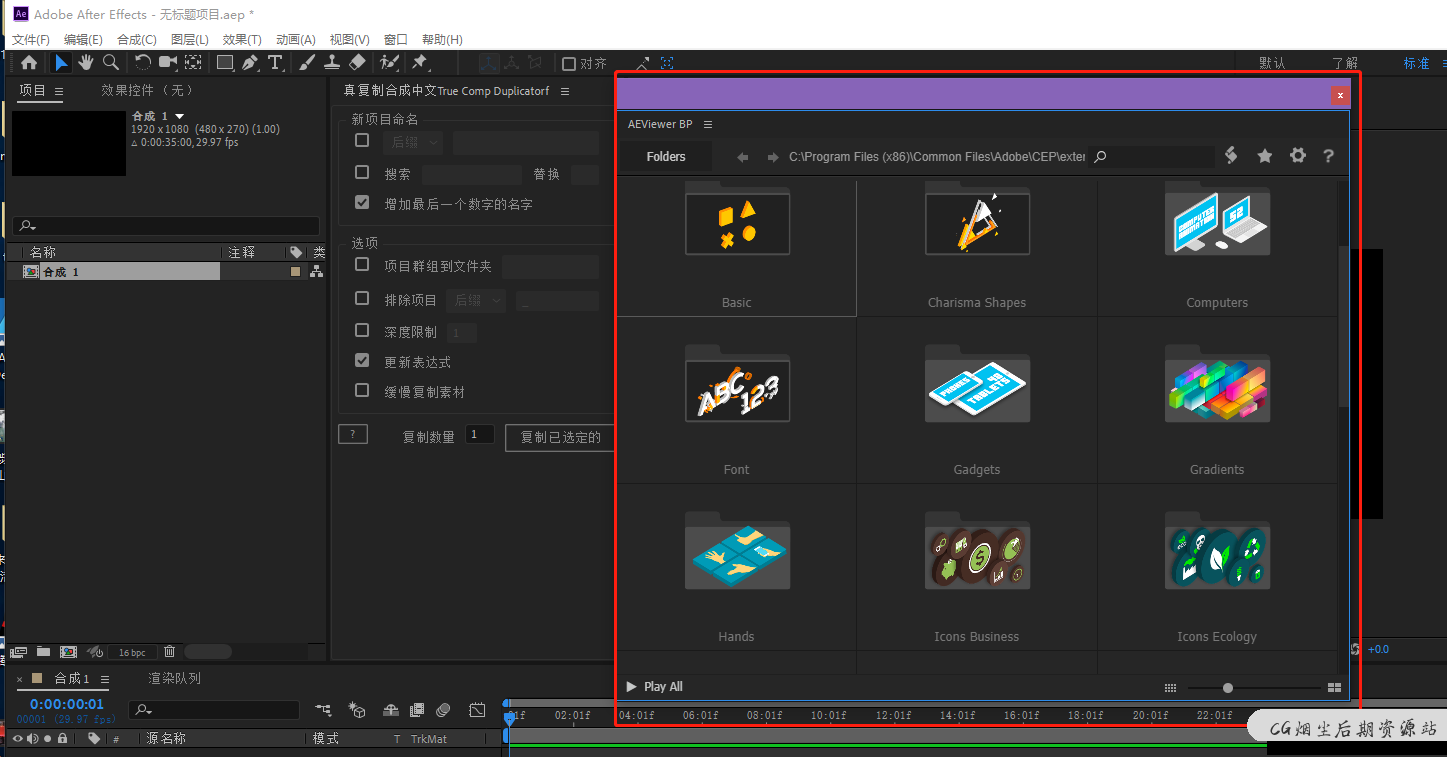Image resolution: width=1447 pixels, height=757 pixels.
Task: Enable frame blending icon in timeline
Action: click(417, 710)
